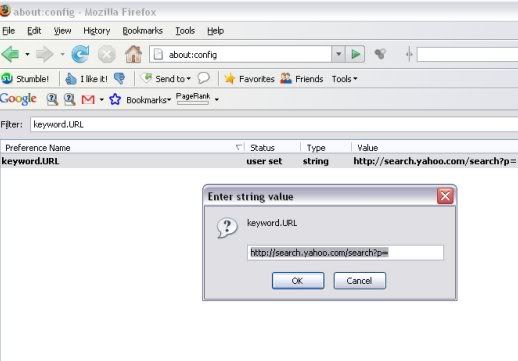518x361 pixels.
Task: Click the PageRank indicator
Action: tap(193, 98)
